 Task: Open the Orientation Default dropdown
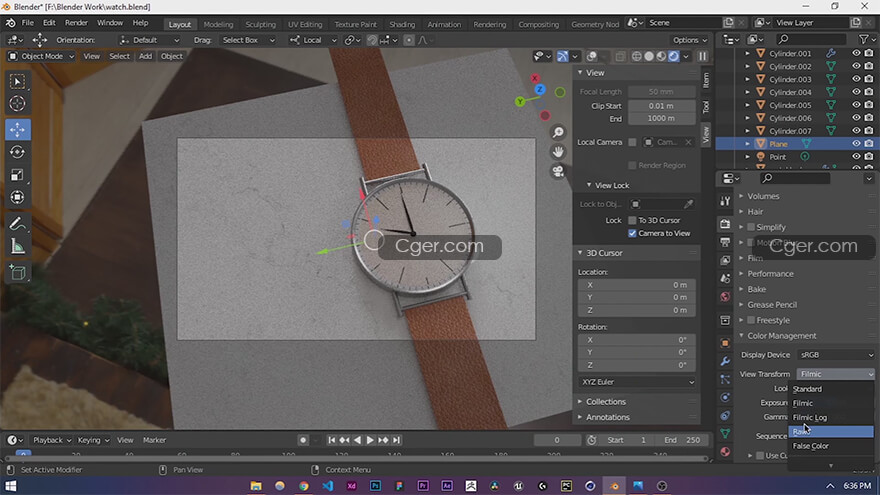coord(149,40)
